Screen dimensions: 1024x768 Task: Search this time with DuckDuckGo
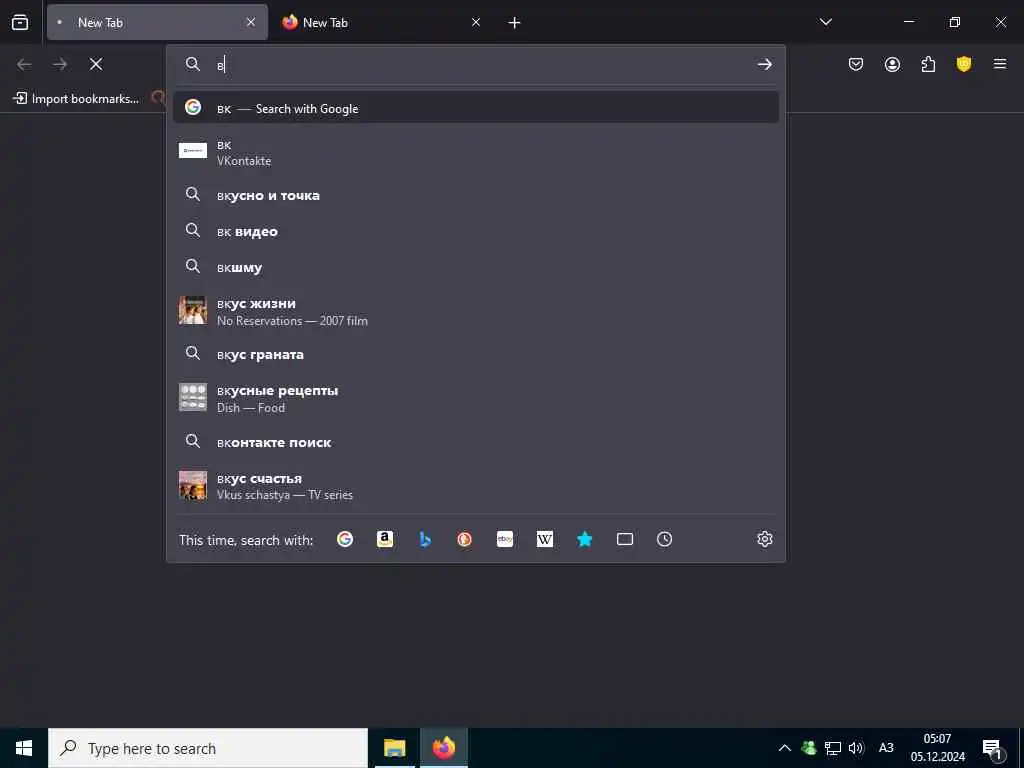[x=464, y=539]
